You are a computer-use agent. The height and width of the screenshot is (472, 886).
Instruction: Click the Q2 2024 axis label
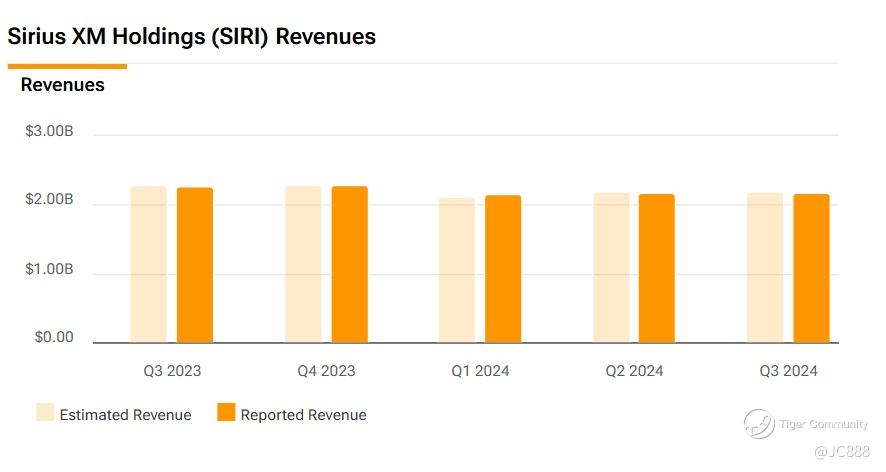634,371
